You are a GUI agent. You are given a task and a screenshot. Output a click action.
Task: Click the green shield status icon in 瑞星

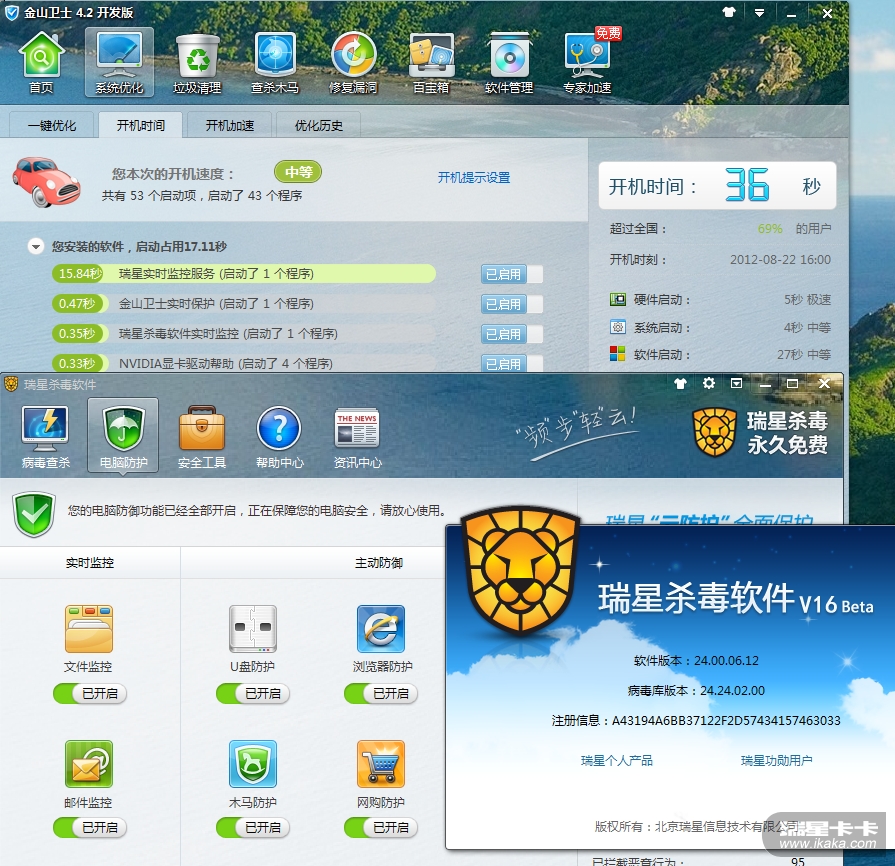pyautogui.click(x=34, y=514)
